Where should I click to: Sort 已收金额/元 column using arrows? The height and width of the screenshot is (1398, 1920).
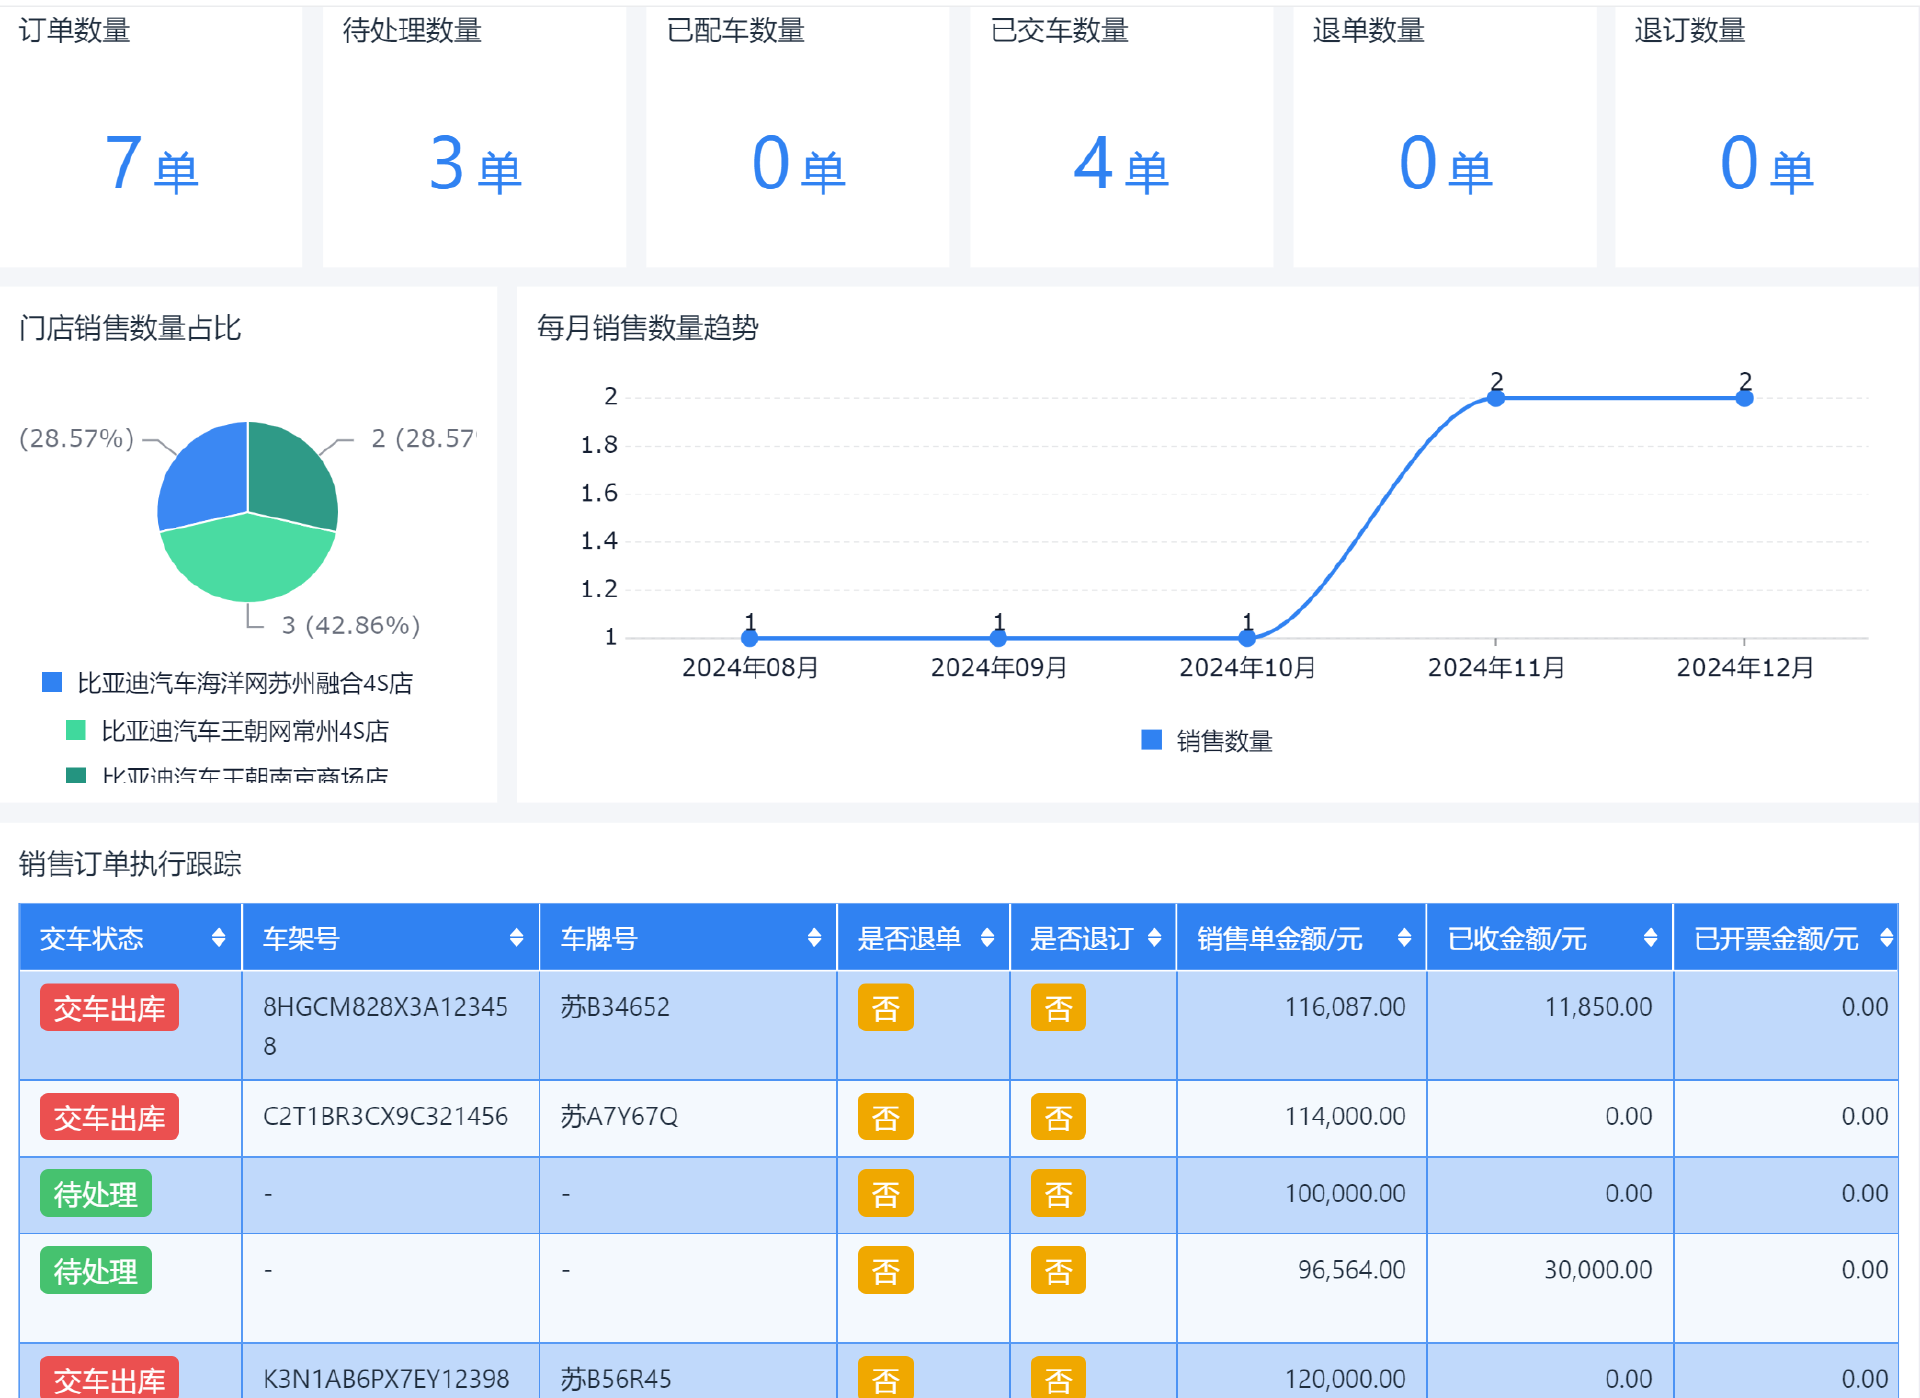coord(1650,938)
